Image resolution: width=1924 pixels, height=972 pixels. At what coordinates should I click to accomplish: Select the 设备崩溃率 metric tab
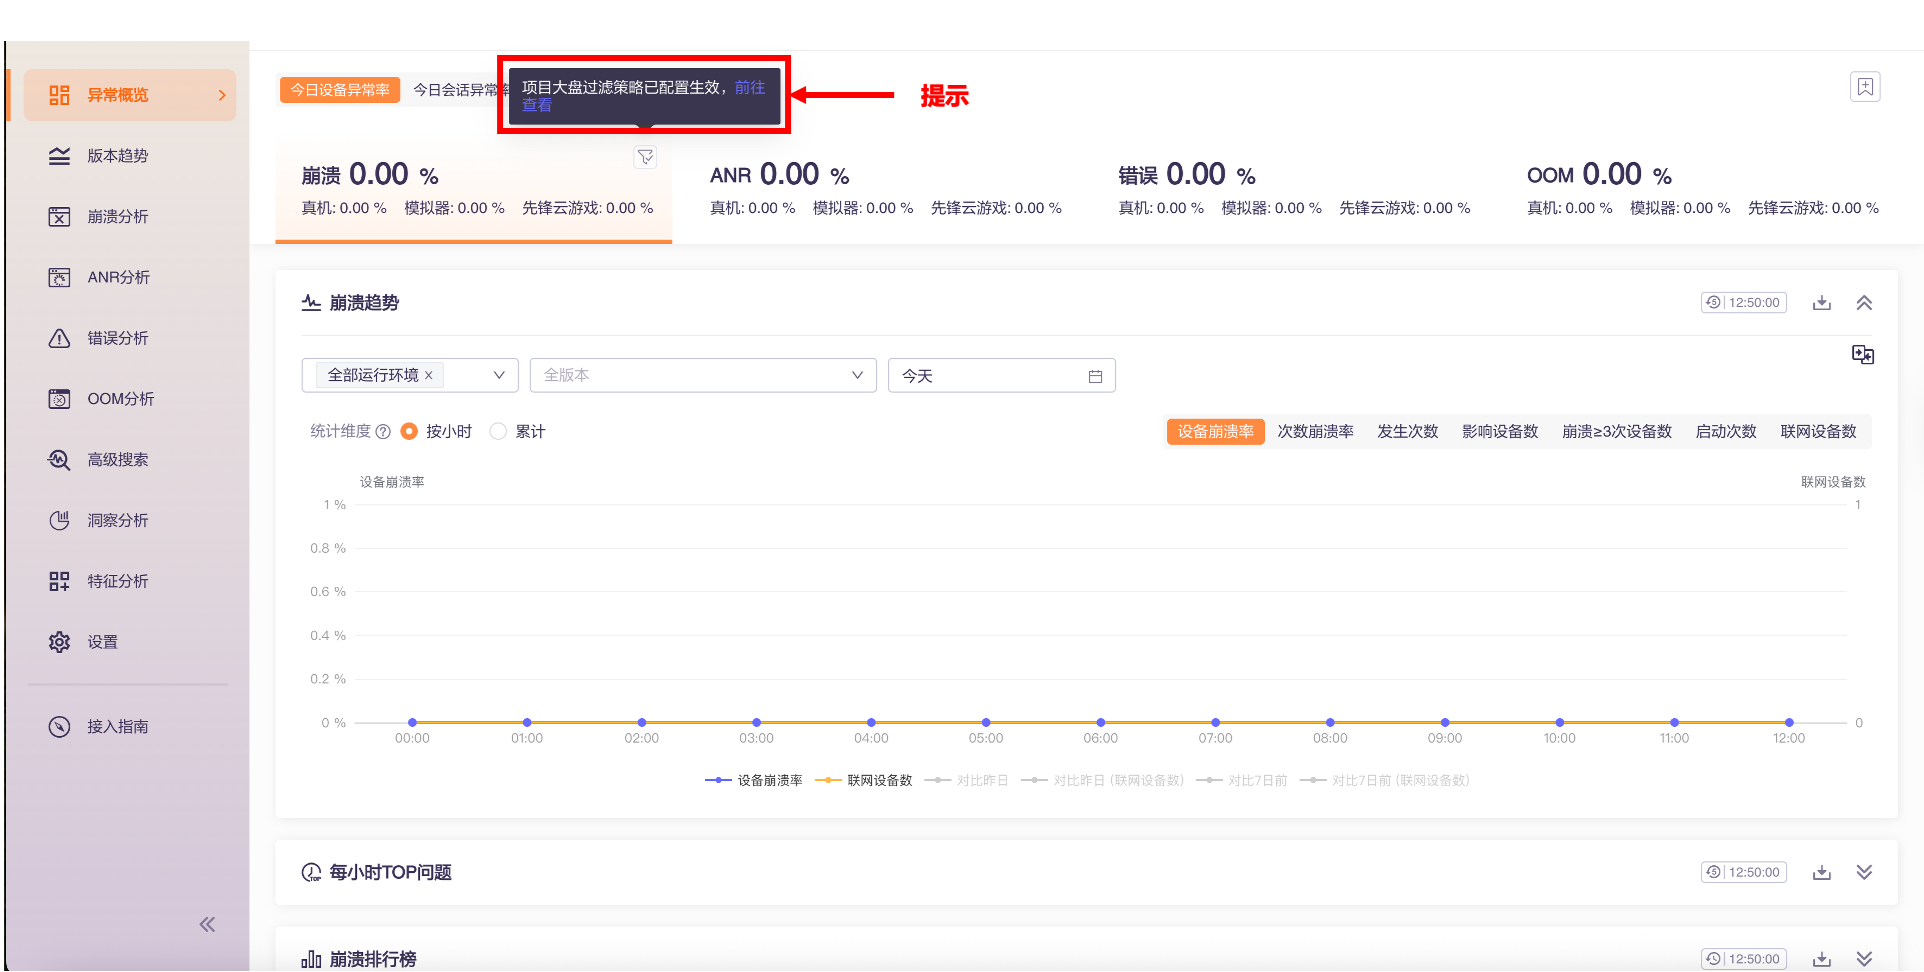click(x=1216, y=432)
